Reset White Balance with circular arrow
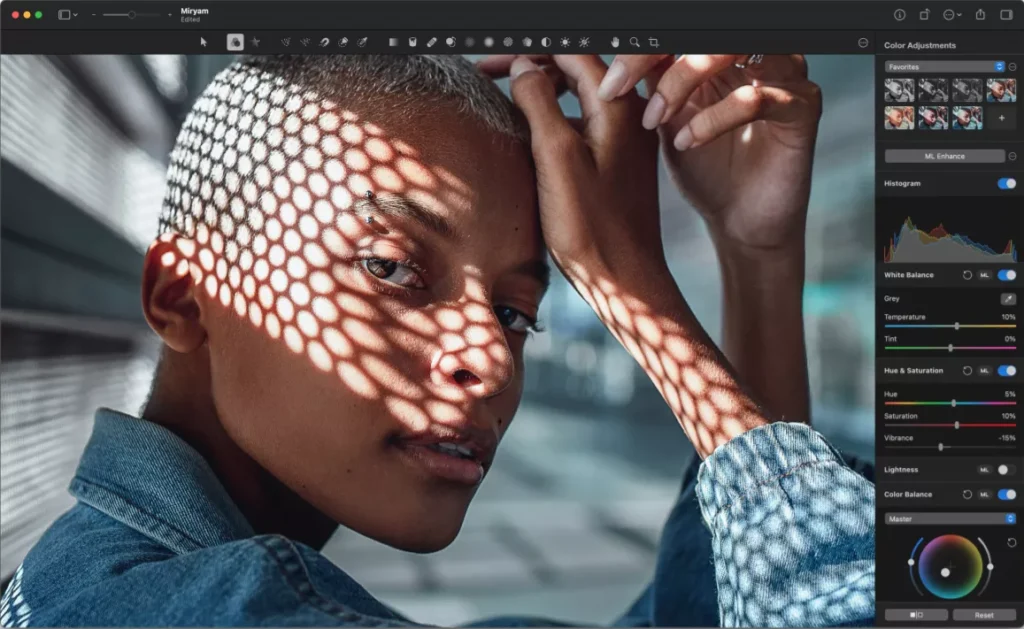 pos(967,275)
